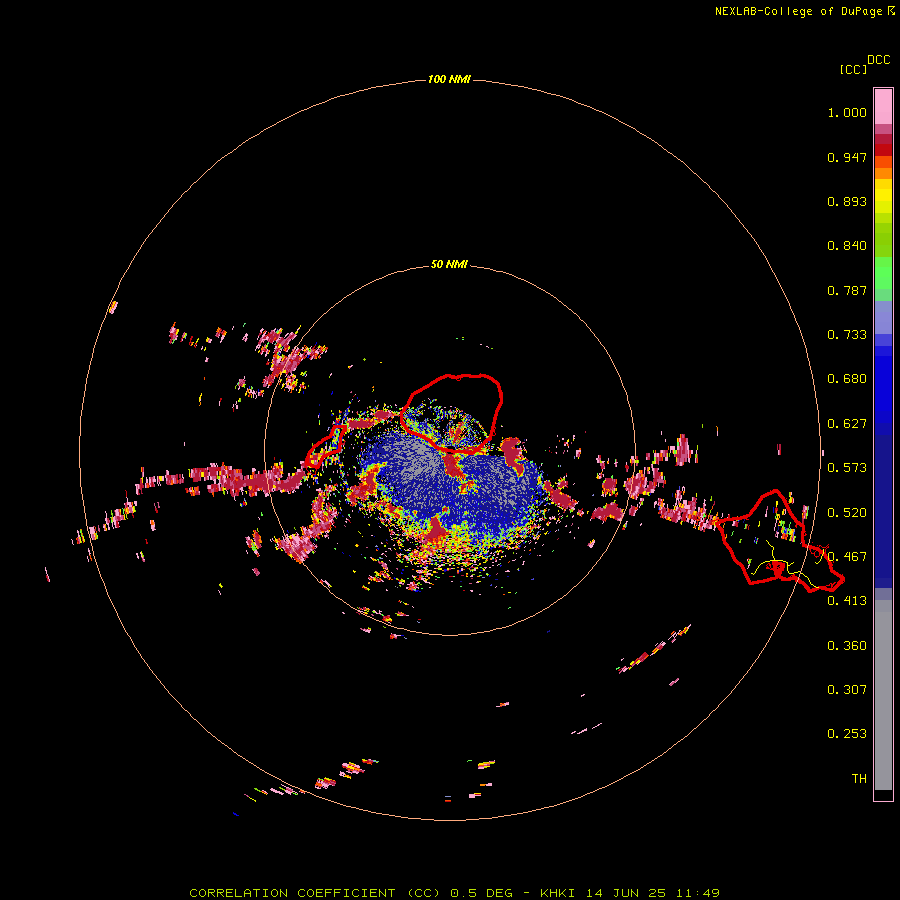Click the 0.360 legend value
The width and height of the screenshot is (900, 900).
click(x=847, y=646)
